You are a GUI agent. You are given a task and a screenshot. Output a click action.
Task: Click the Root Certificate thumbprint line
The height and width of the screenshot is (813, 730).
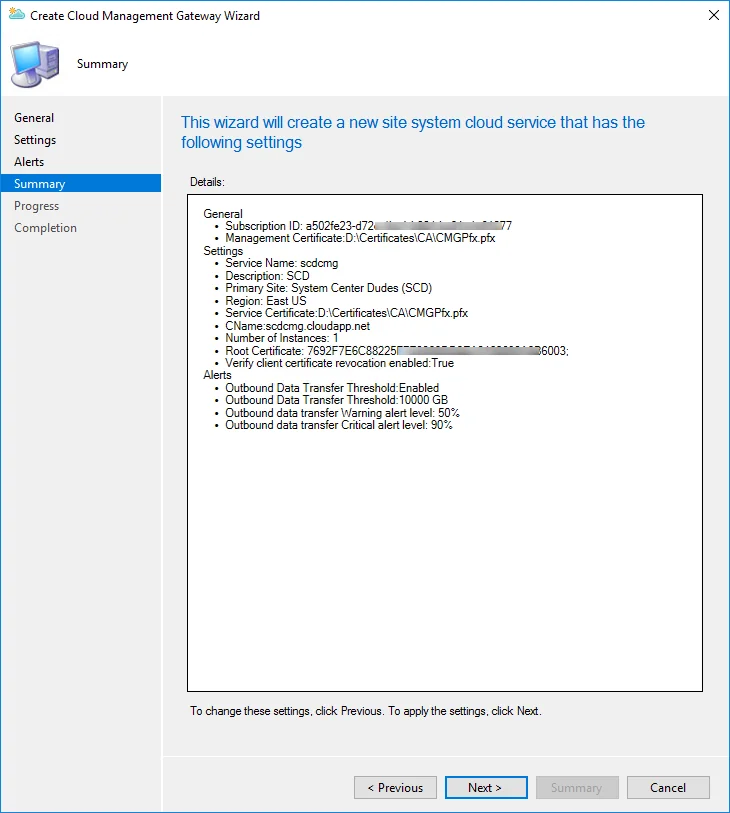click(397, 351)
